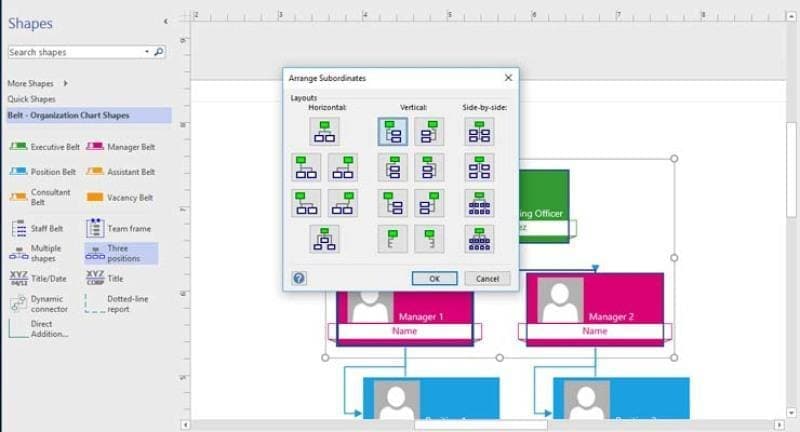Collapse the Shapes panel with the chevron
Screen dimensions: 800x432
tap(165, 21)
